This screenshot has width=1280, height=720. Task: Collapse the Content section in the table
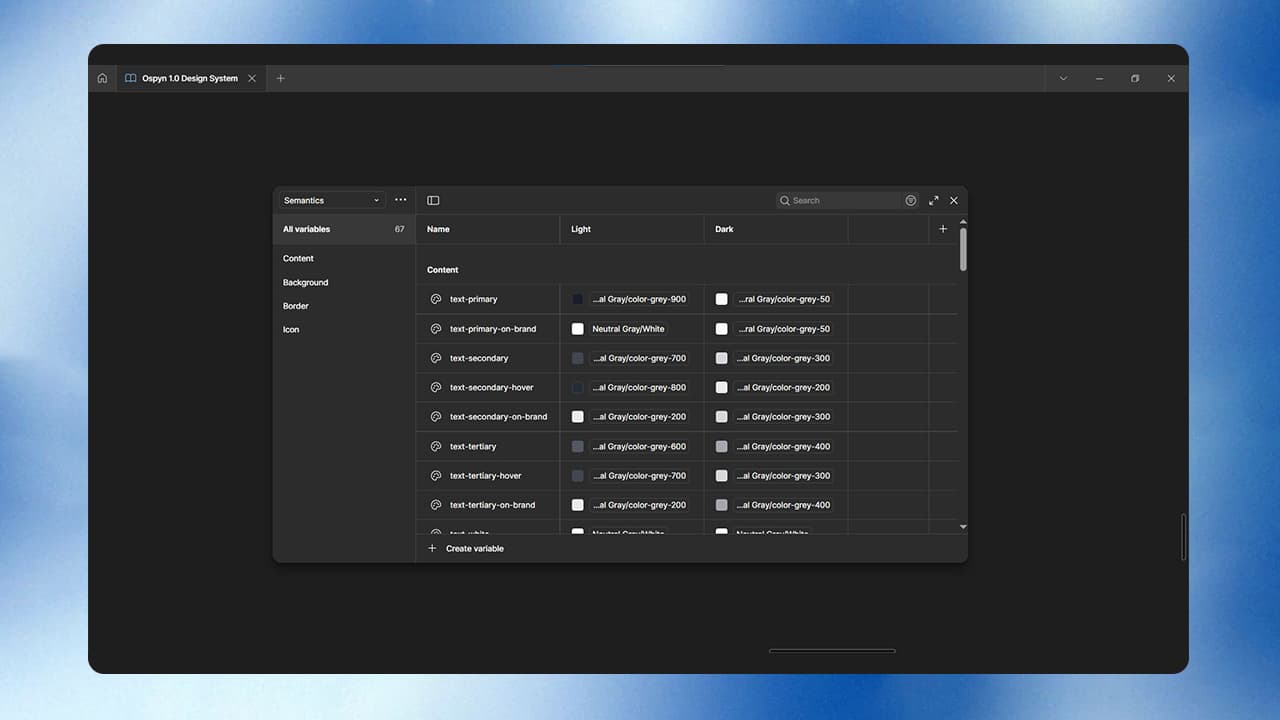pyautogui.click(x=442, y=269)
